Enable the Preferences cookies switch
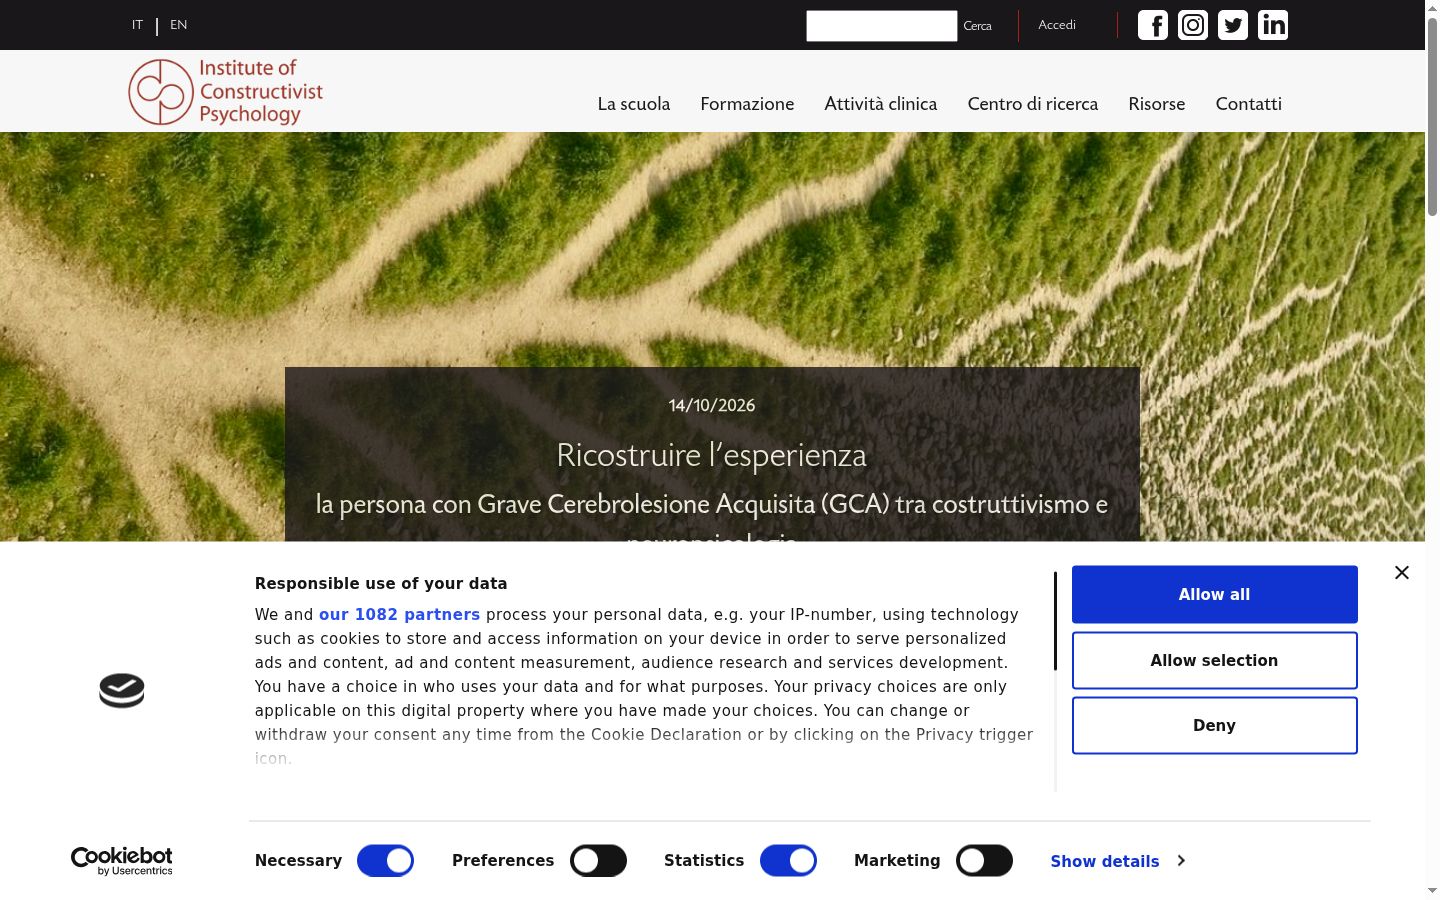1440x900 pixels. pos(598,861)
